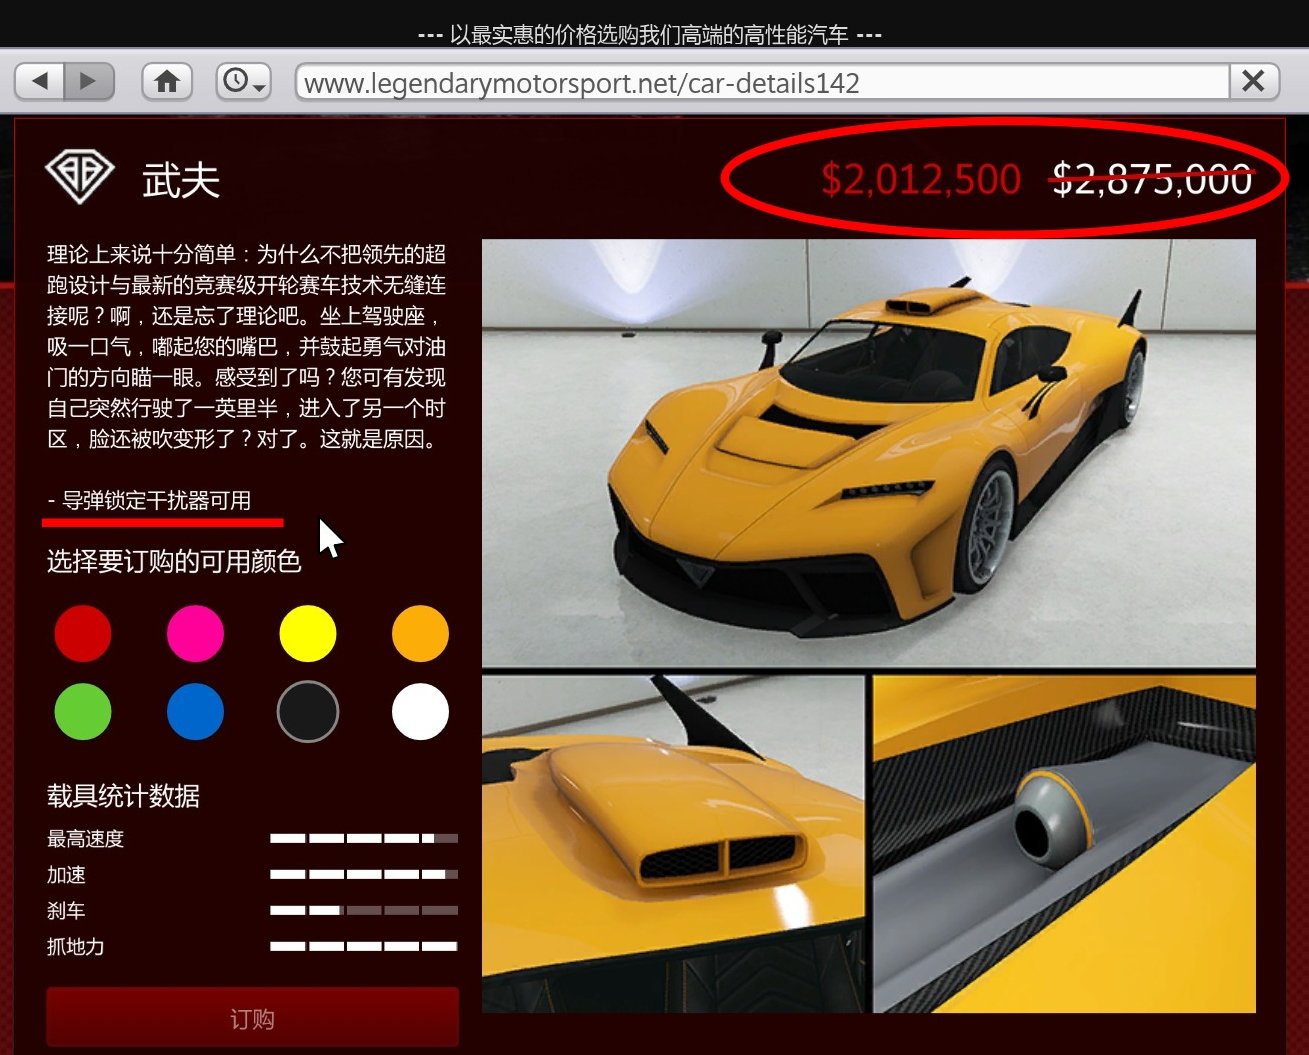Click the car name 武夫

tap(181, 180)
